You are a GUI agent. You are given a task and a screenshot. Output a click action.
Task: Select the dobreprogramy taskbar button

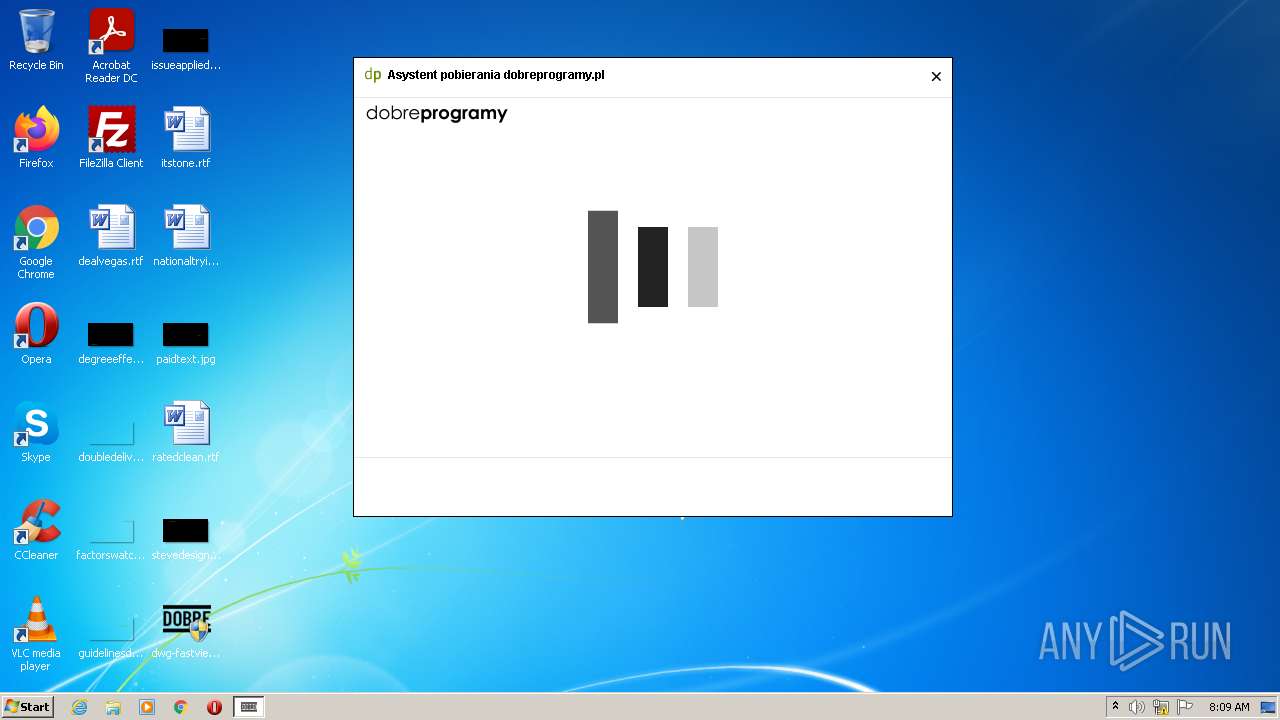249,707
